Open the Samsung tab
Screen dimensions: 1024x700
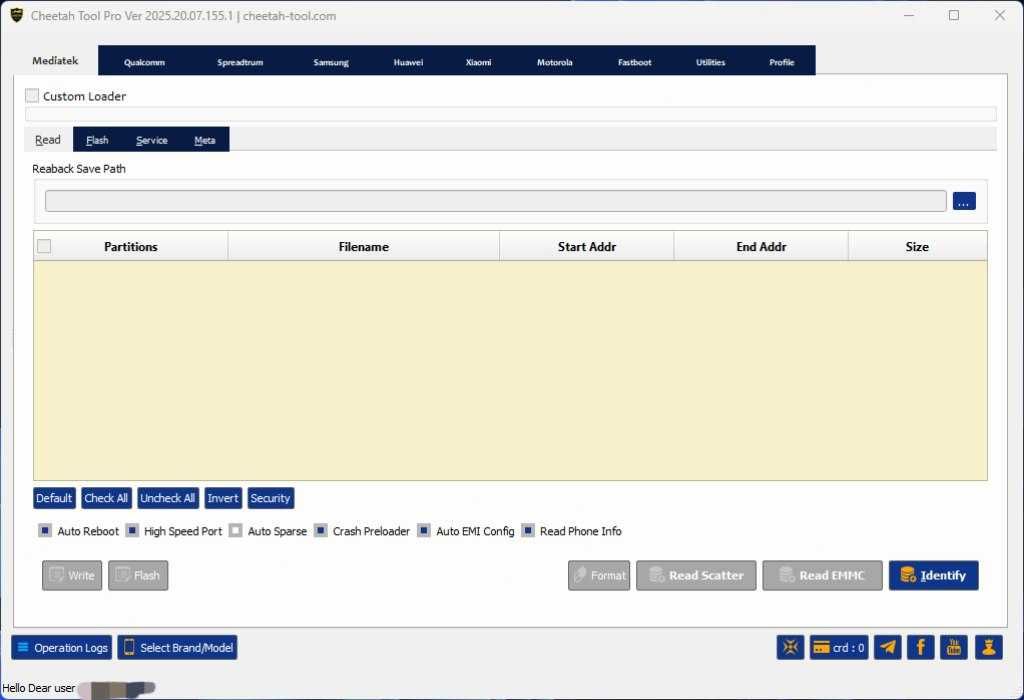(330, 62)
